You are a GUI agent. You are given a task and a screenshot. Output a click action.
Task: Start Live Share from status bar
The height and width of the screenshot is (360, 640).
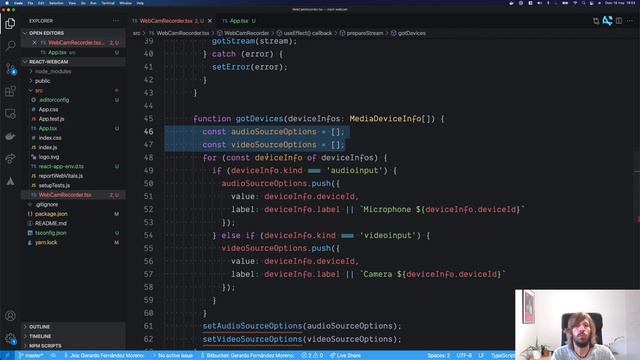(345, 356)
